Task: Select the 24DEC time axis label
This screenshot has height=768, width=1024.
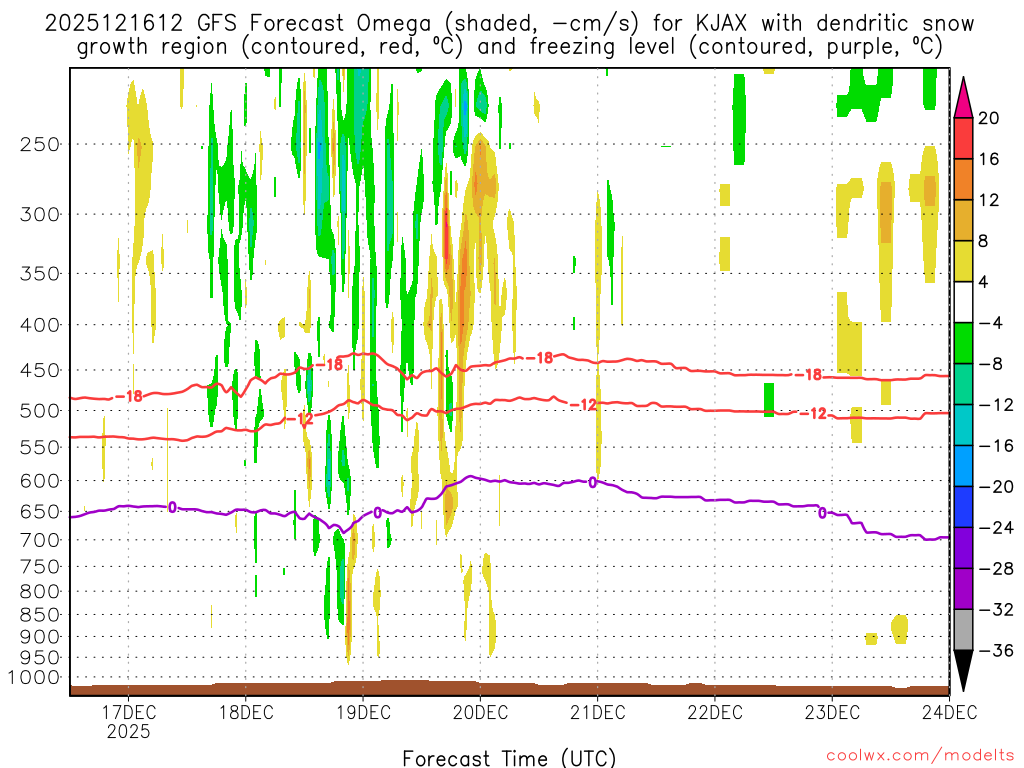Action: [950, 712]
